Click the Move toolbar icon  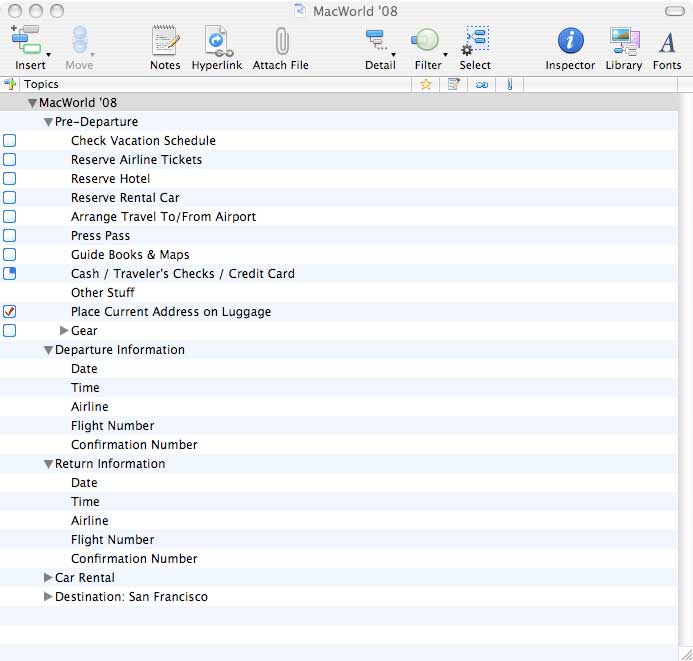click(x=80, y=40)
